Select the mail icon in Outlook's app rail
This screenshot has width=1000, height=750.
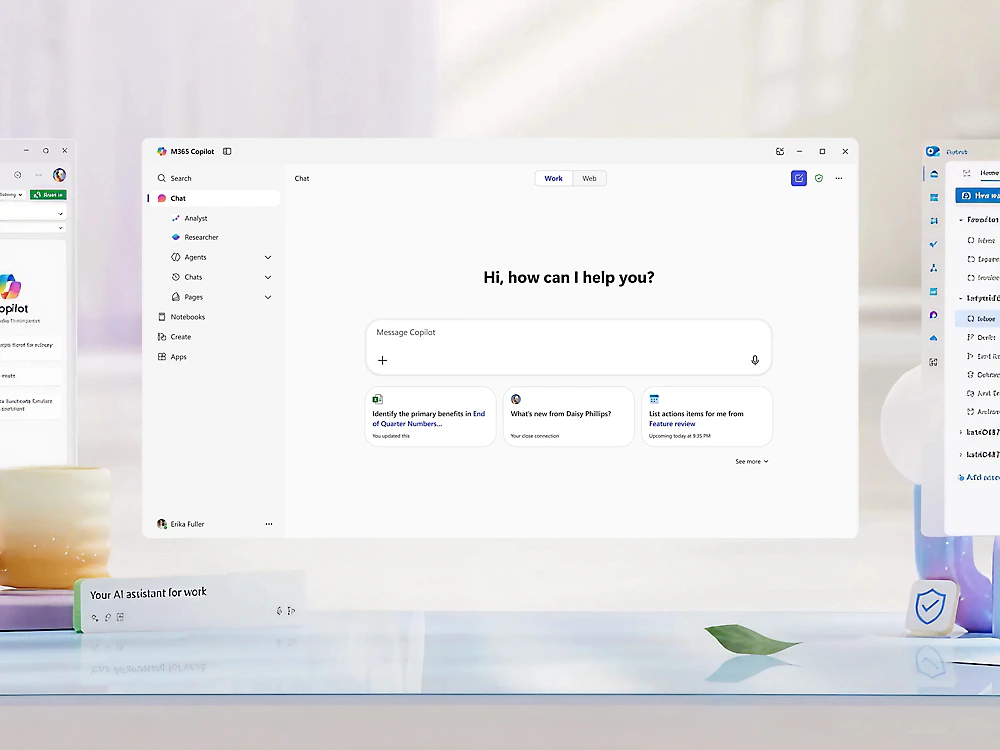point(934,174)
